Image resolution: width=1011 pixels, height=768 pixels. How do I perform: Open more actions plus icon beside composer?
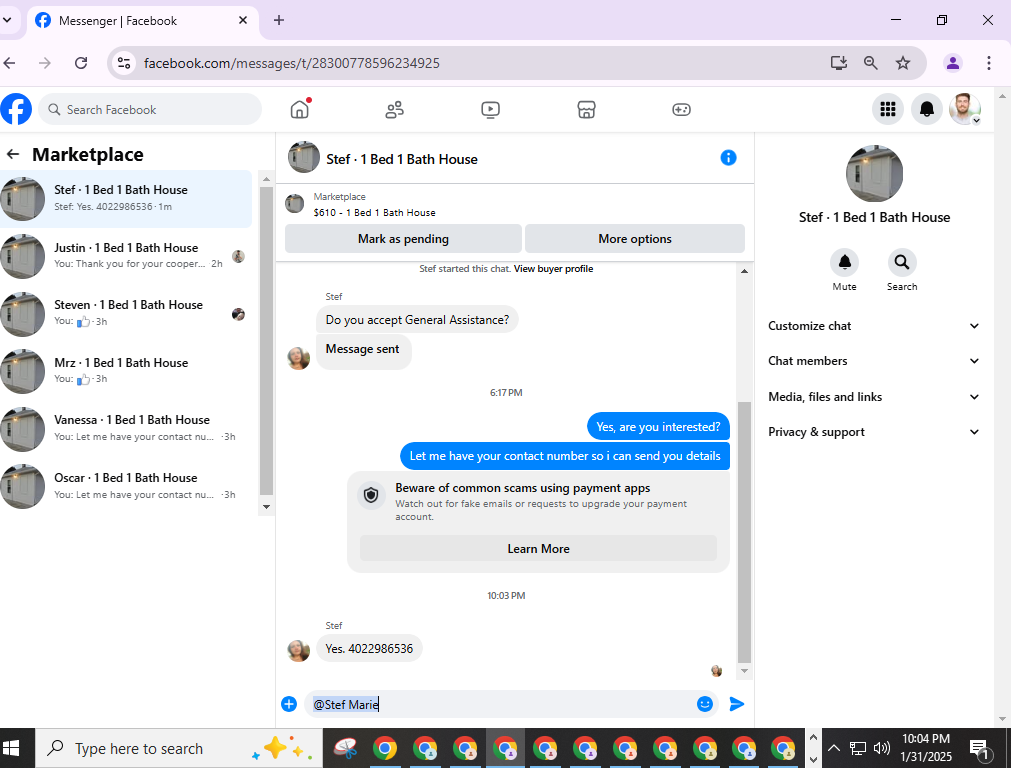pyautogui.click(x=289, y=704)
